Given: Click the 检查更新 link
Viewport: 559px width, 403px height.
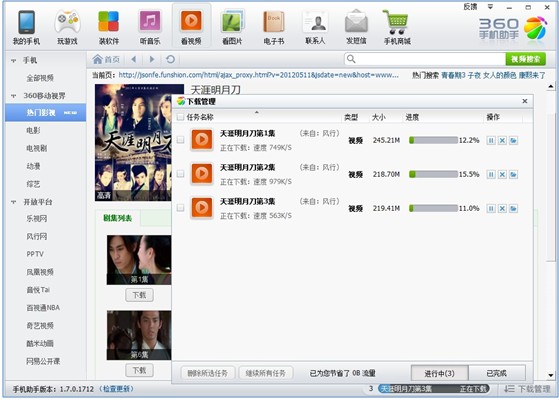Looking at the screenshot, I should coord(117,389).
